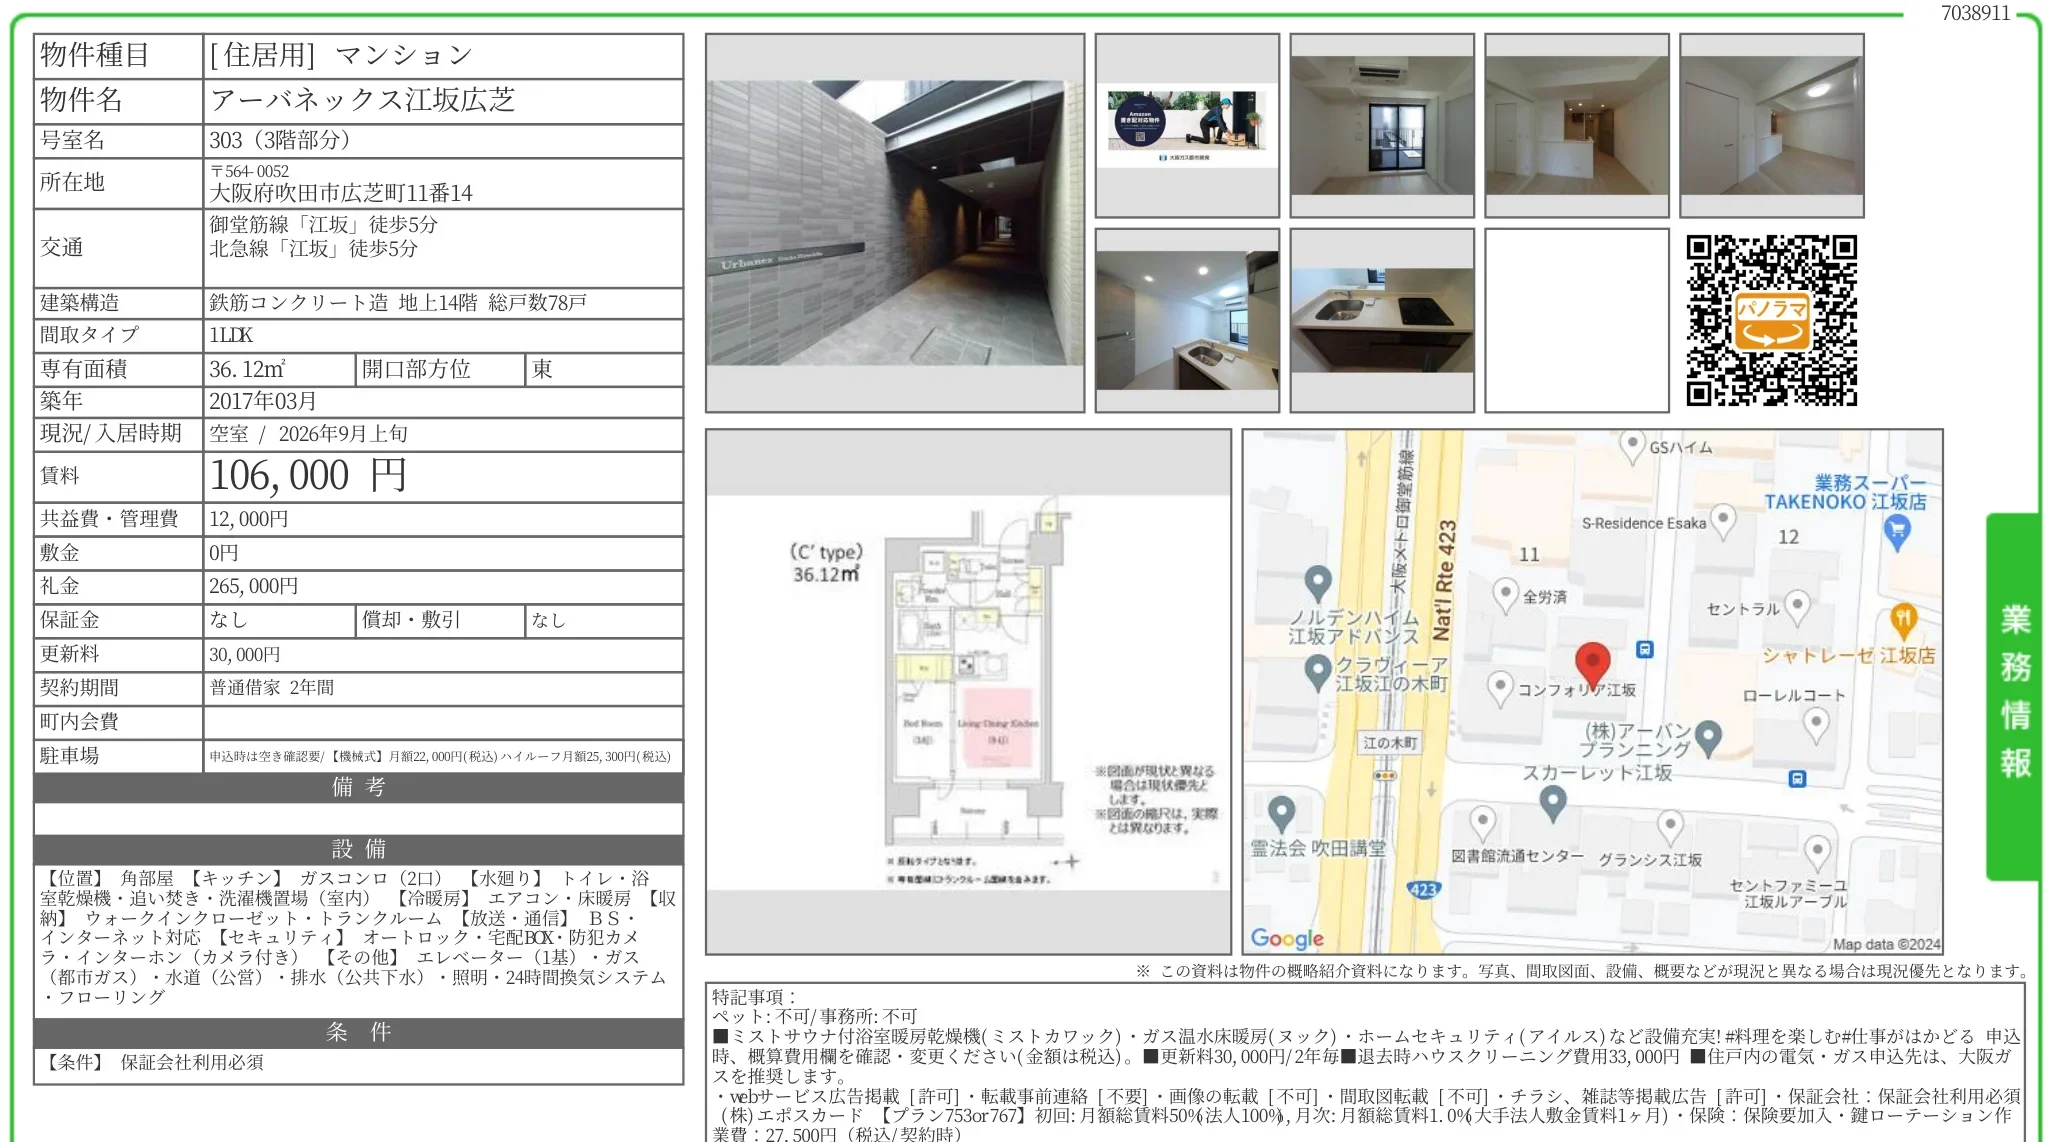Open the Amazon delivery notice thumbnail
Image resolution: width=2056 pixels, height=1142 pixels.
[1187, 126]
